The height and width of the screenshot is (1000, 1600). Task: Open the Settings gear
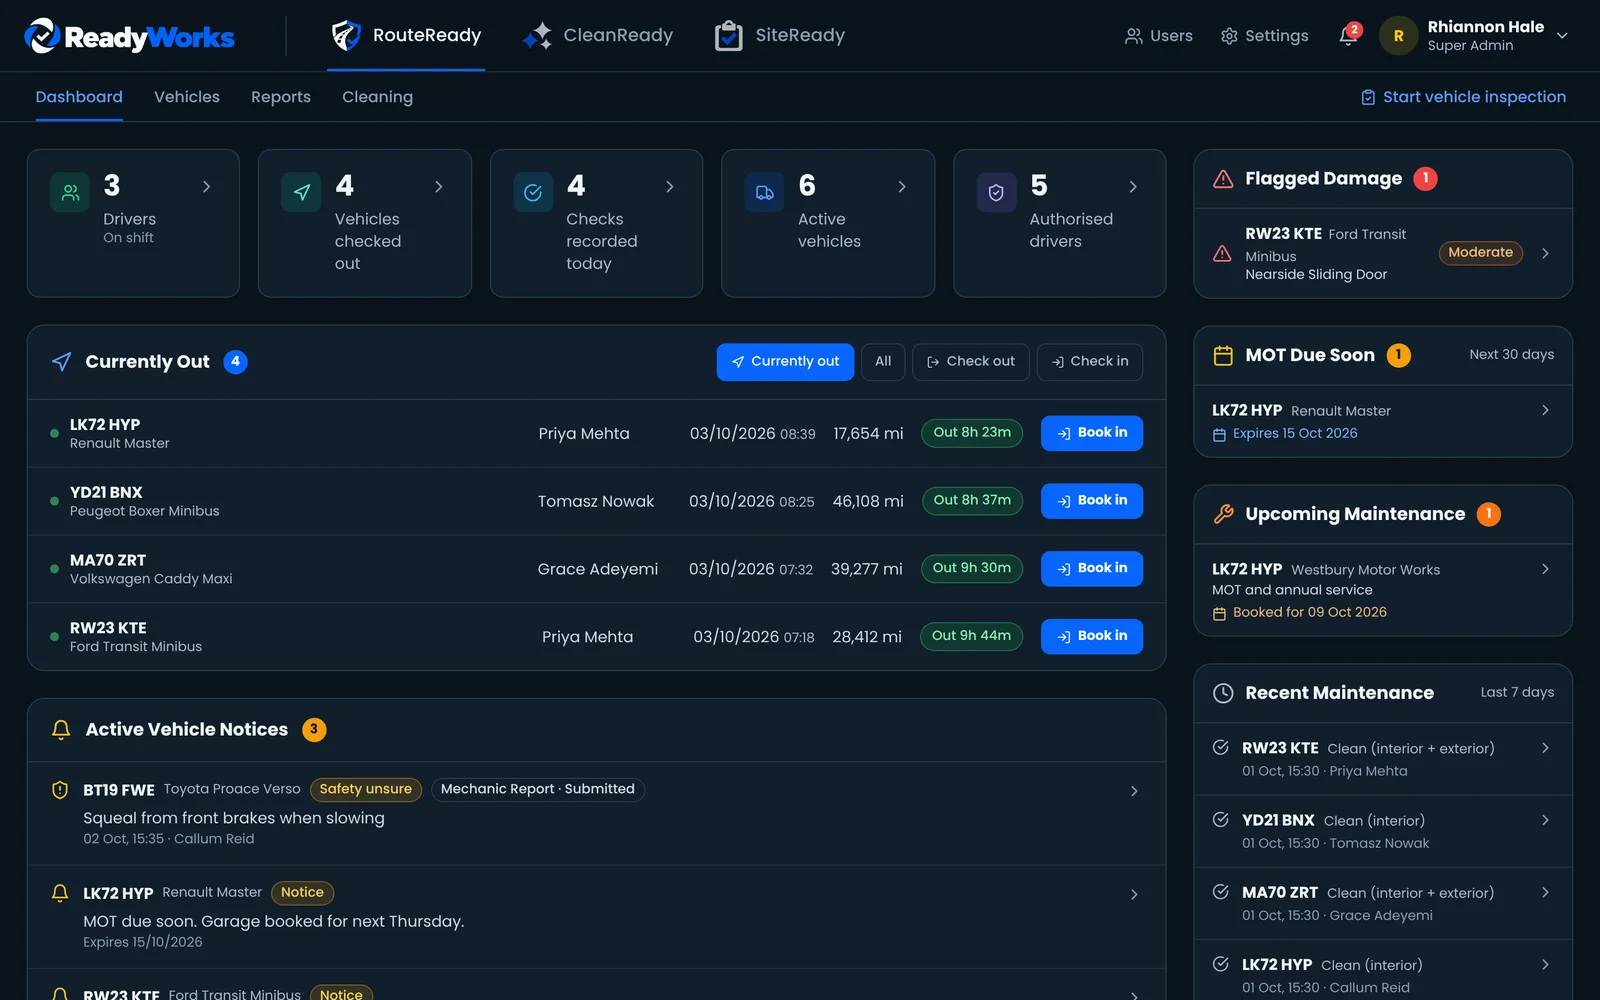(1264, 36)
